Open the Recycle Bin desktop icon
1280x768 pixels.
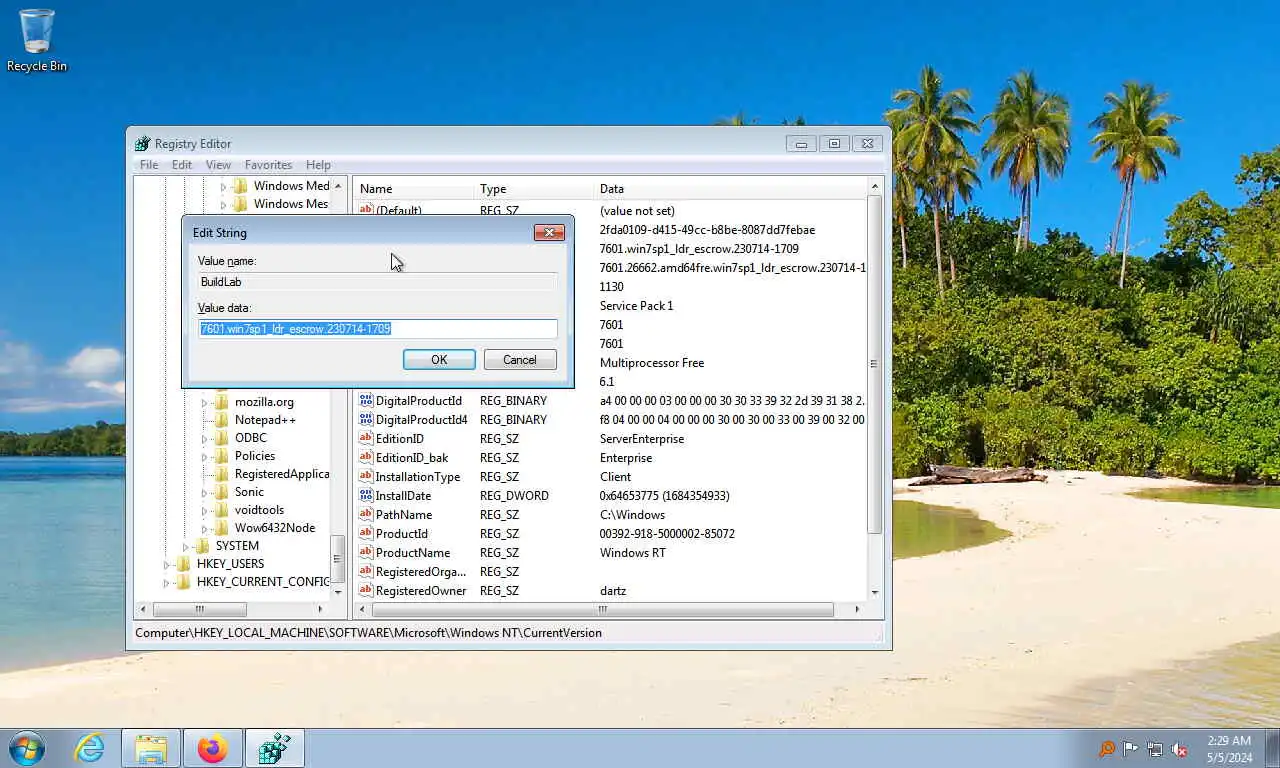[37, 40]
